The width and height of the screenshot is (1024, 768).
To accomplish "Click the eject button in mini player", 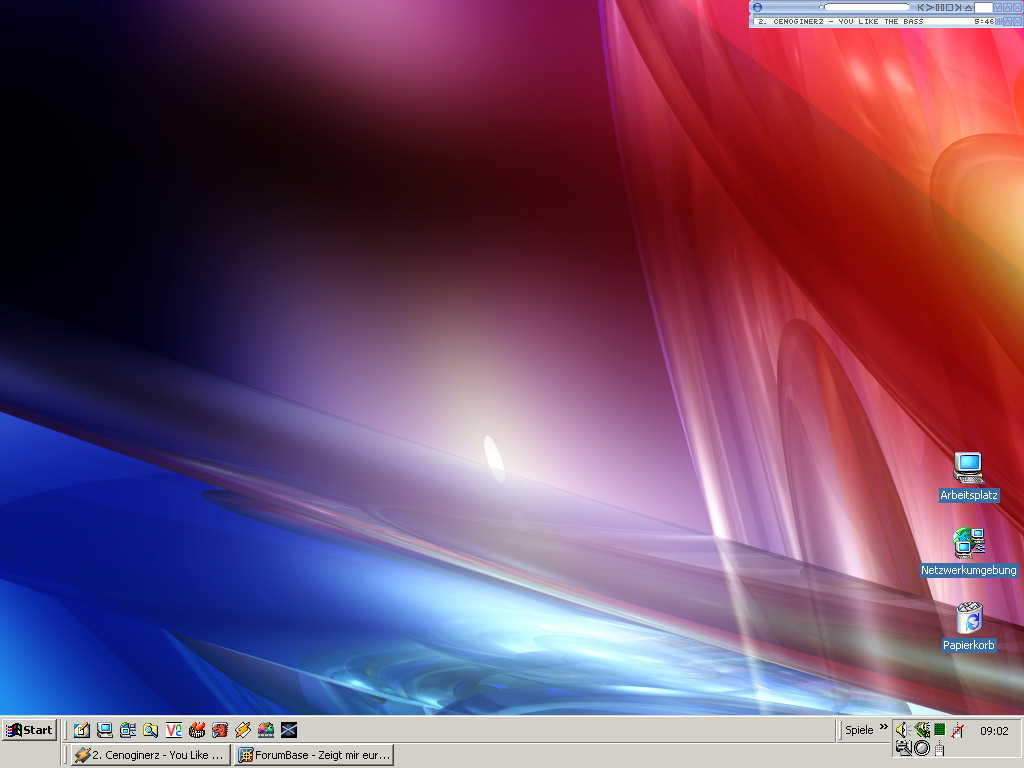I will [x=969, y=8].
